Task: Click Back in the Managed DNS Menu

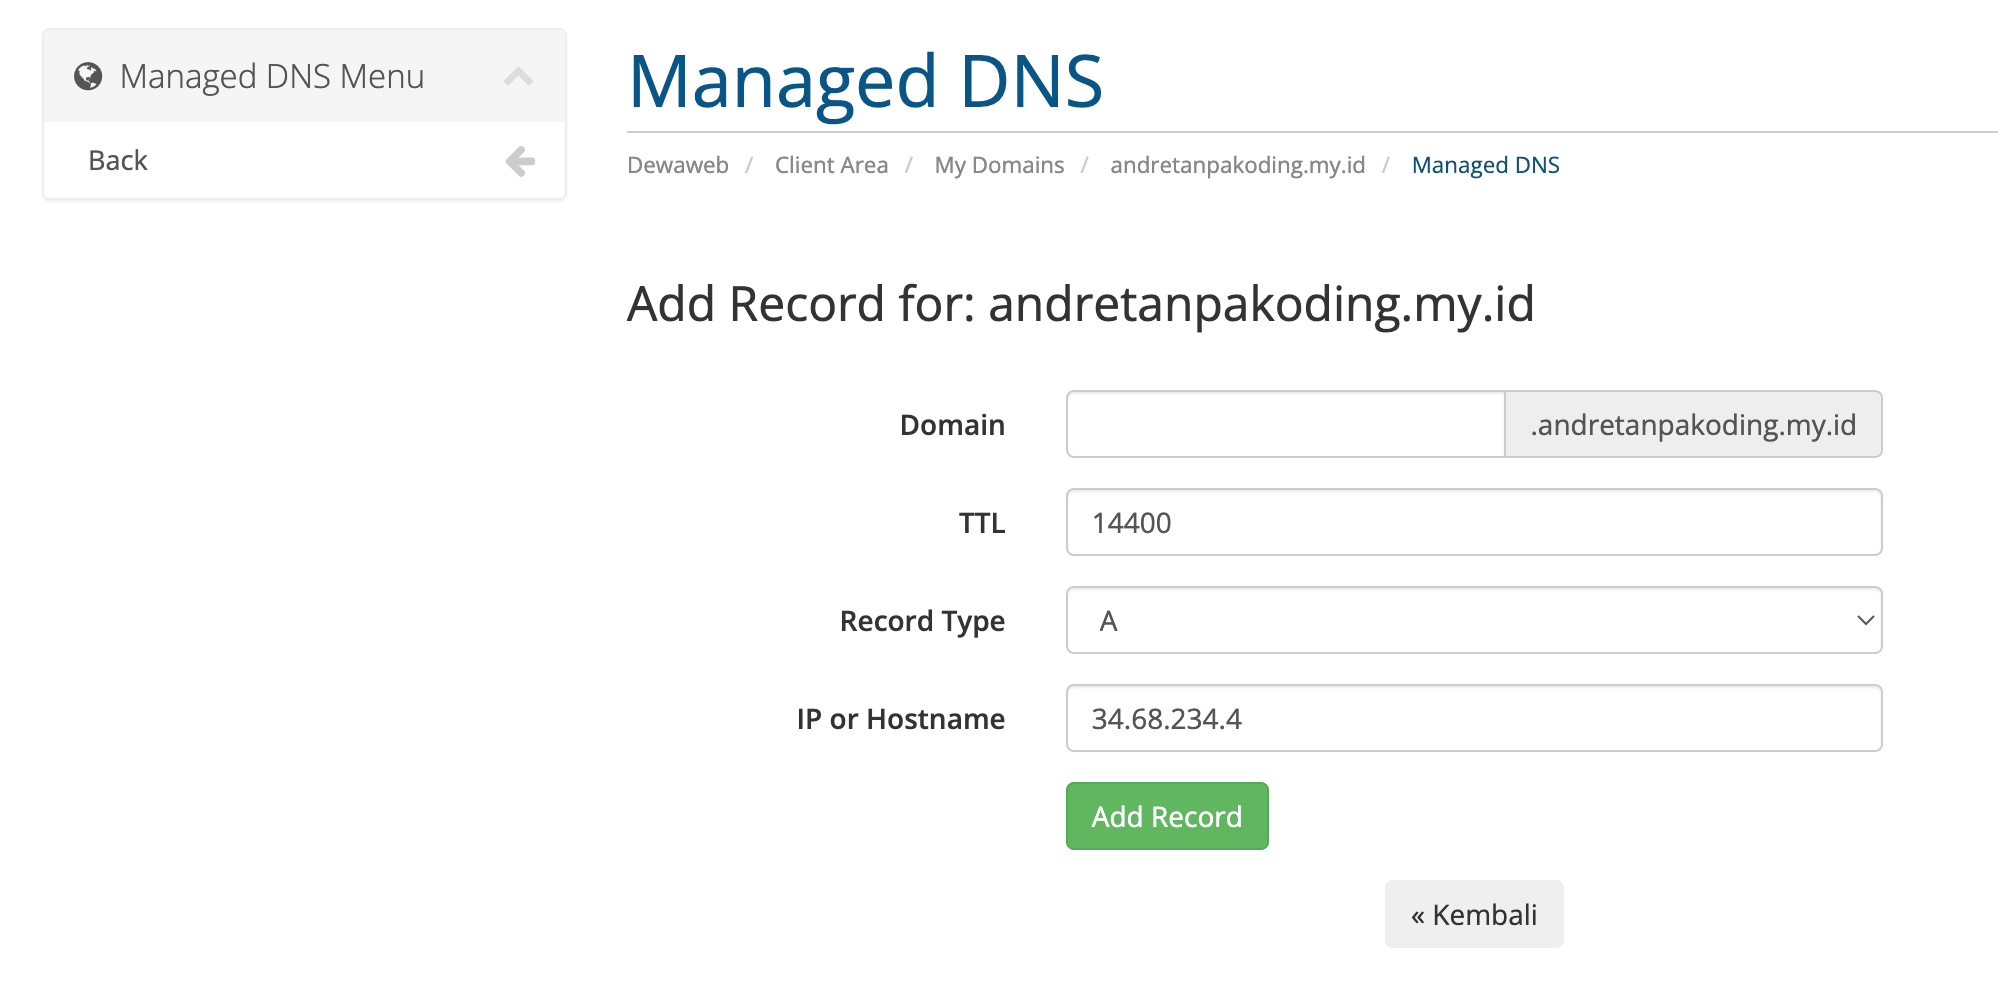Action: click(x=118, y=159)
